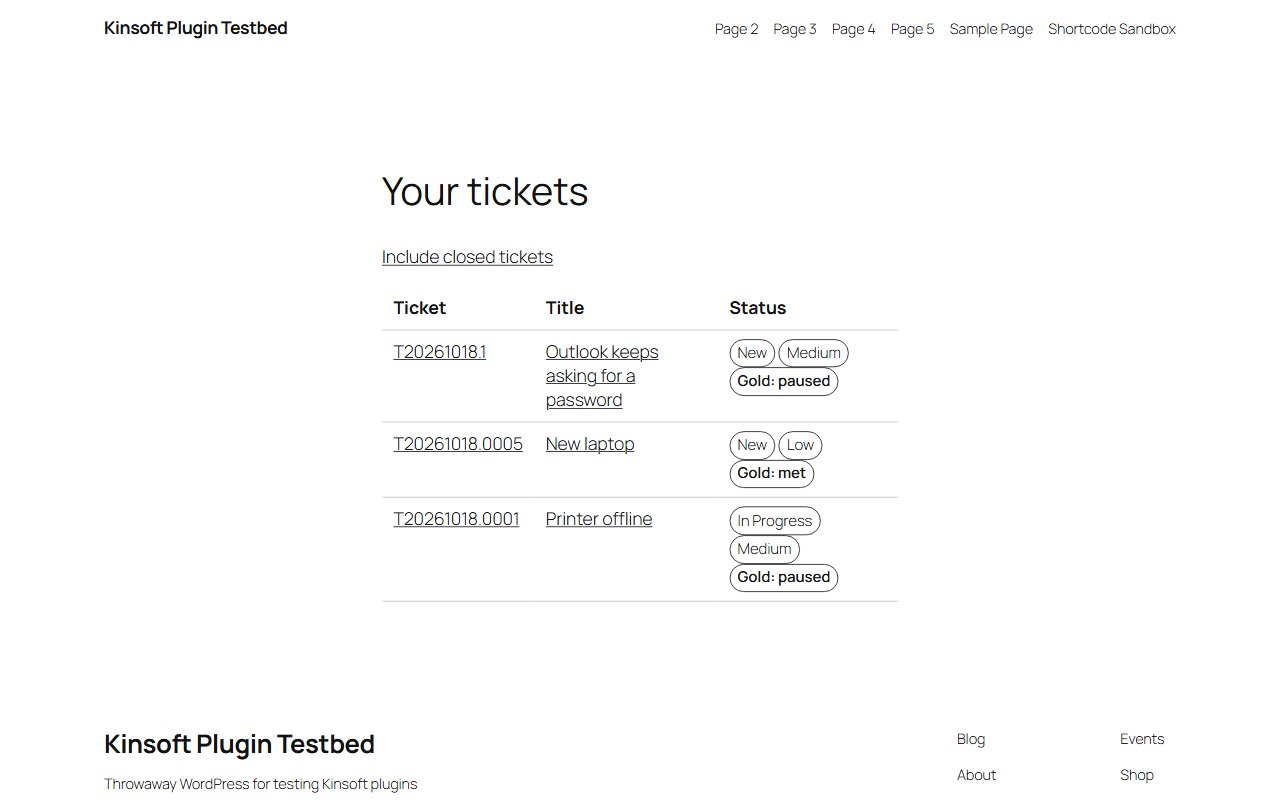Image resolution: width=1280 pixels, height=800 pixels.
Task: View the Printer offline ticket
Action: tap(599, 519)
